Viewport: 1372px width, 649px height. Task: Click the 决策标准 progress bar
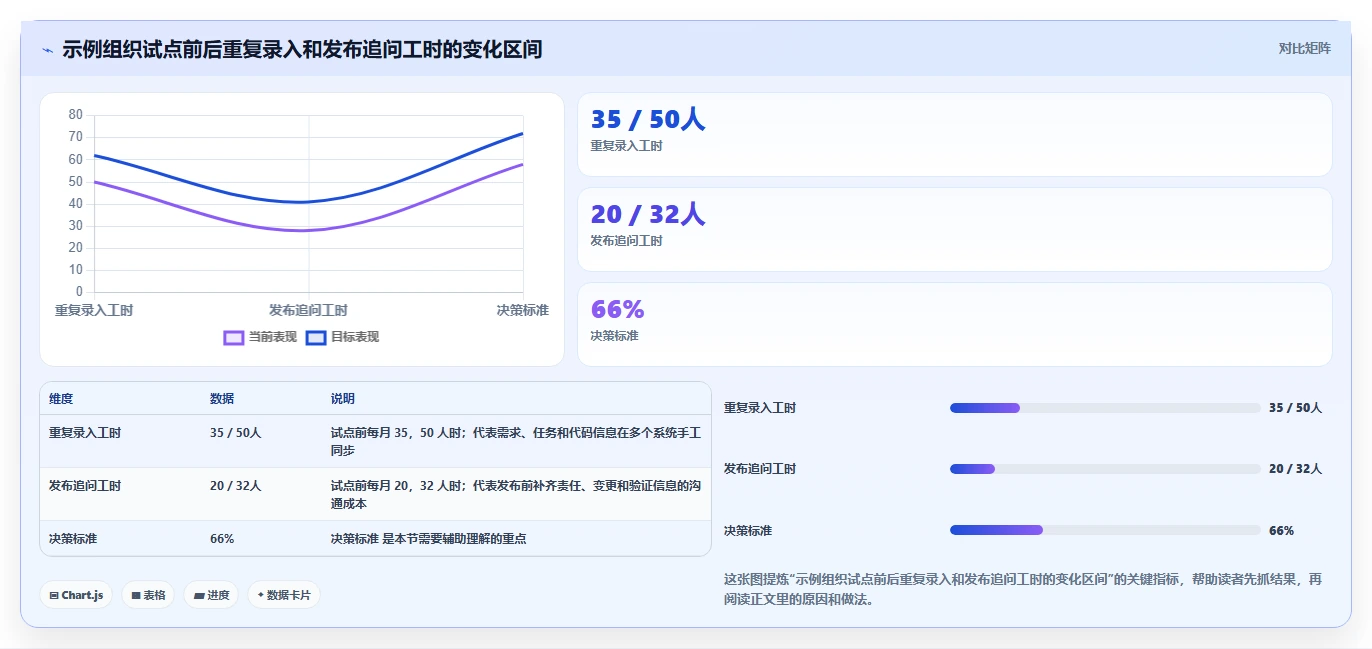point(1105,530)
